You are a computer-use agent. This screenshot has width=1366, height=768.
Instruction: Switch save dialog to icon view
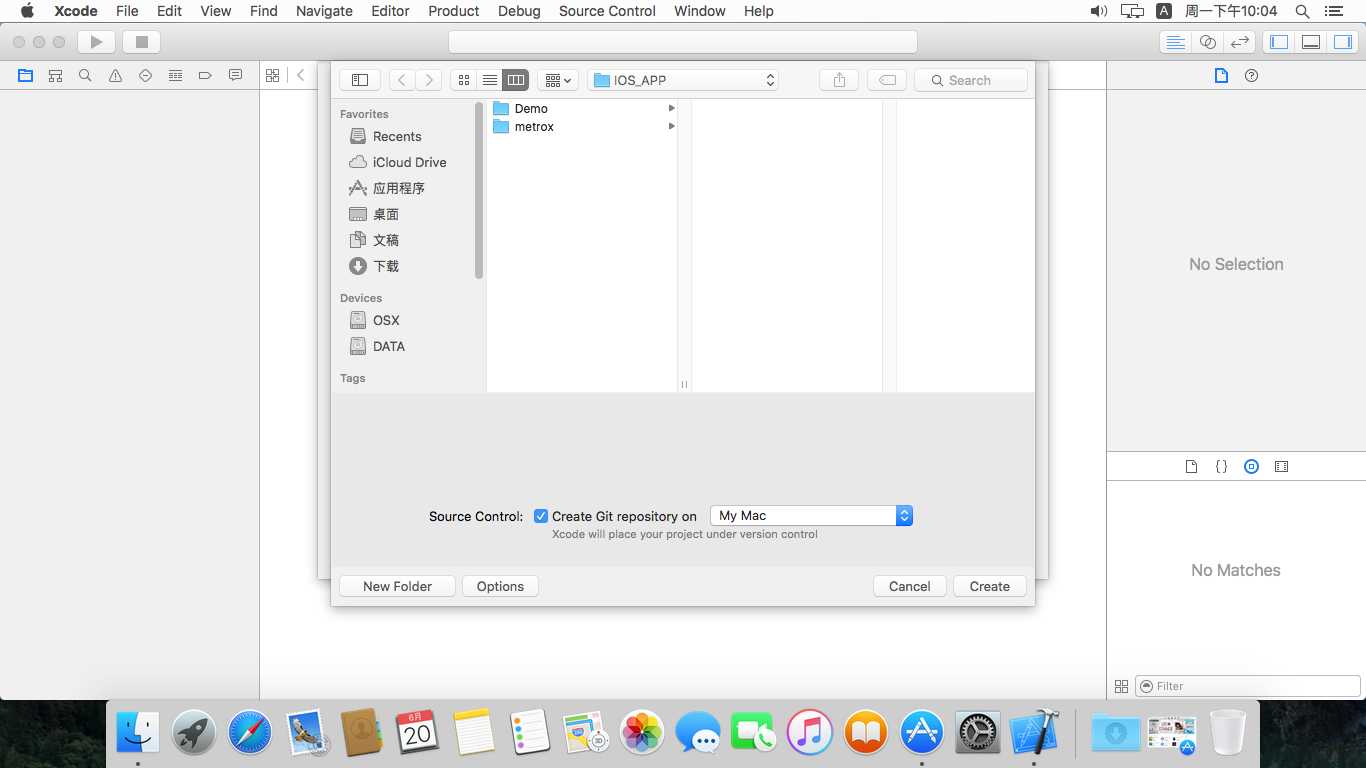464,80
